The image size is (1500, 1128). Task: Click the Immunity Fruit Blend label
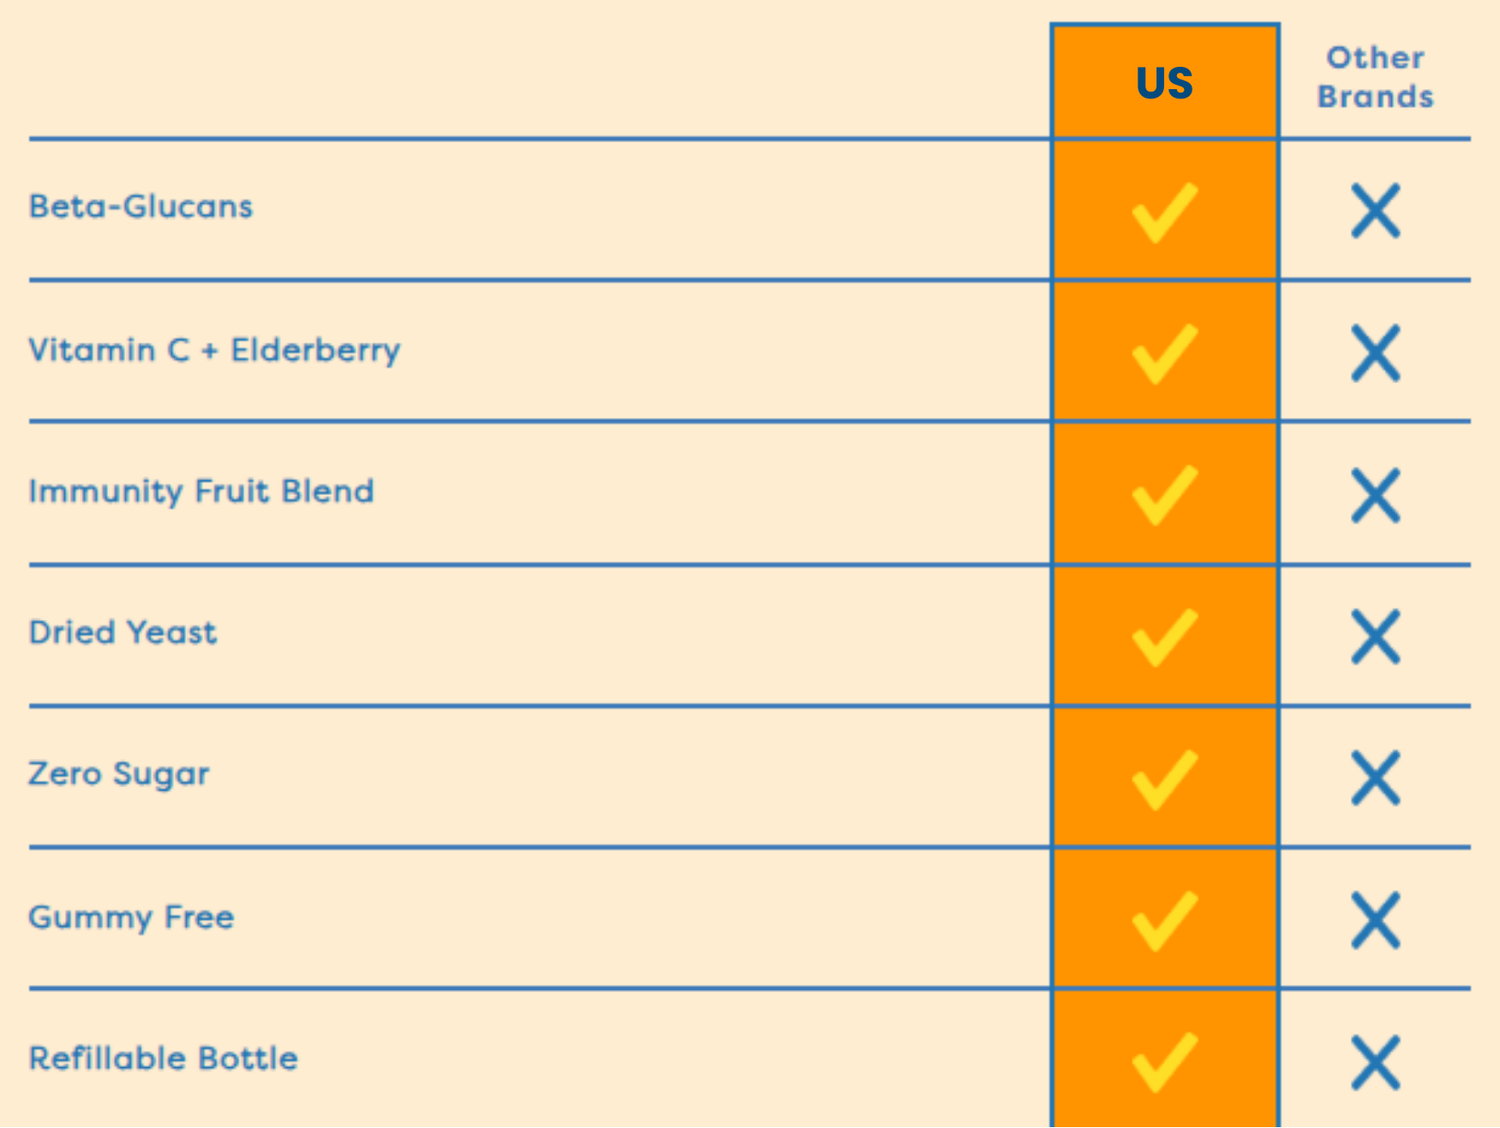pyautogui.click(x=201, y=491)
